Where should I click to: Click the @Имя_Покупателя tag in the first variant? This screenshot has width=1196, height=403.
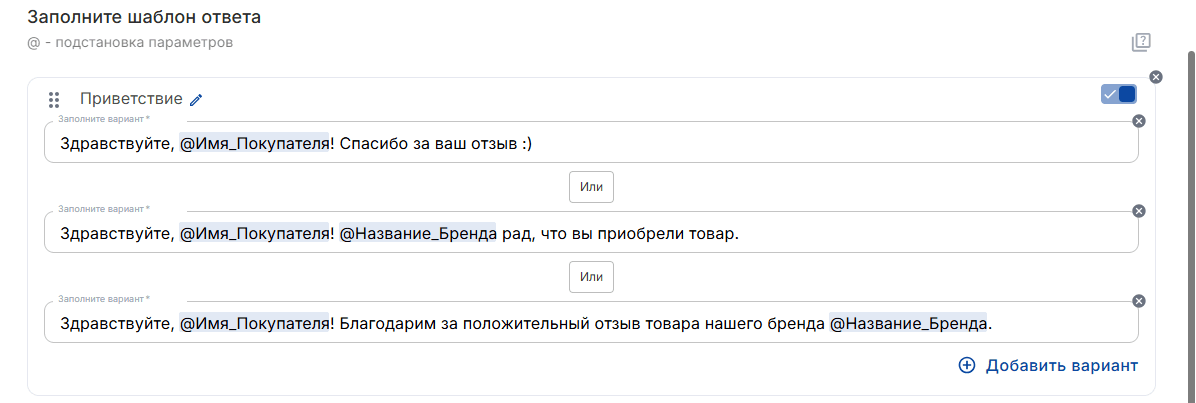(254, 143)
